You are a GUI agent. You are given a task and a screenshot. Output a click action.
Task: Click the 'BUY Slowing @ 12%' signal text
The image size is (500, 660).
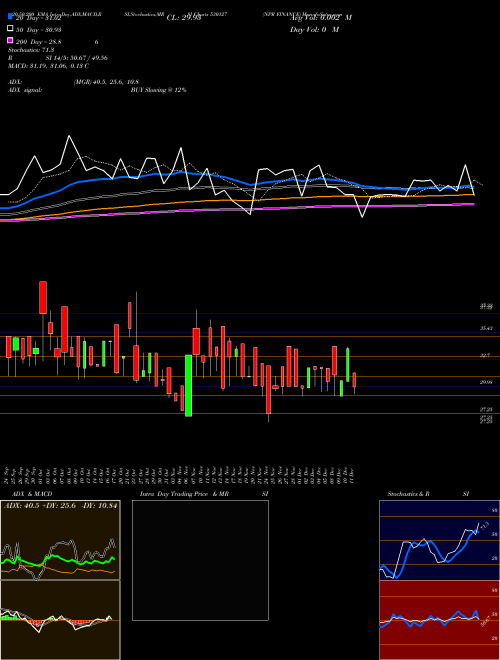(x=159, y=90)
